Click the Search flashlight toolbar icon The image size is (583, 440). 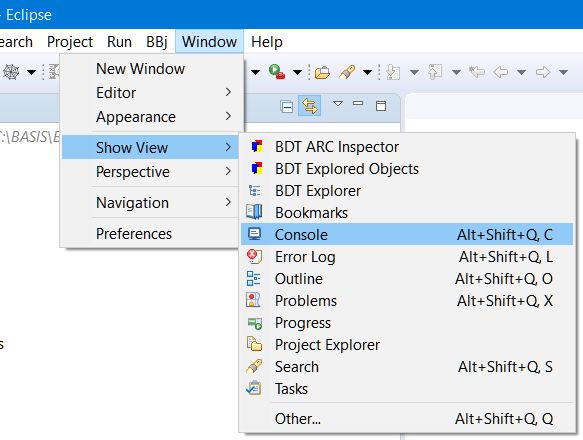point(347,72)
